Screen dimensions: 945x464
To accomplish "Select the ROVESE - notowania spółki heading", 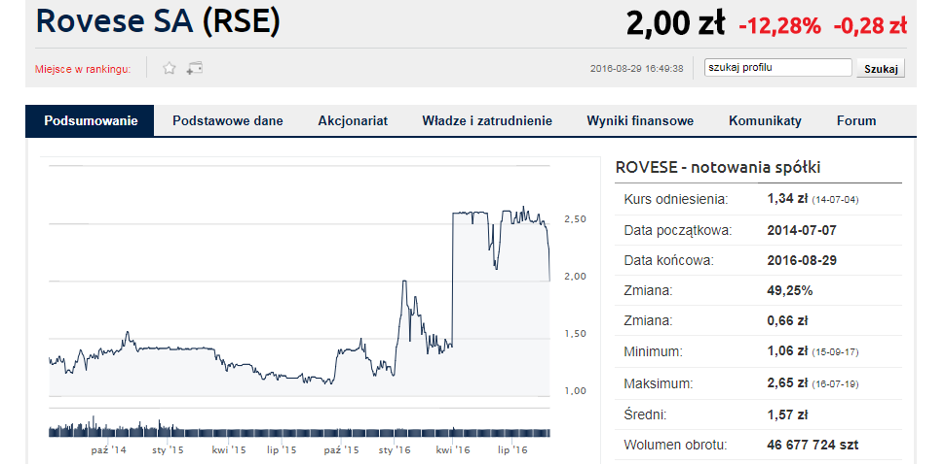I will point(718,168).
